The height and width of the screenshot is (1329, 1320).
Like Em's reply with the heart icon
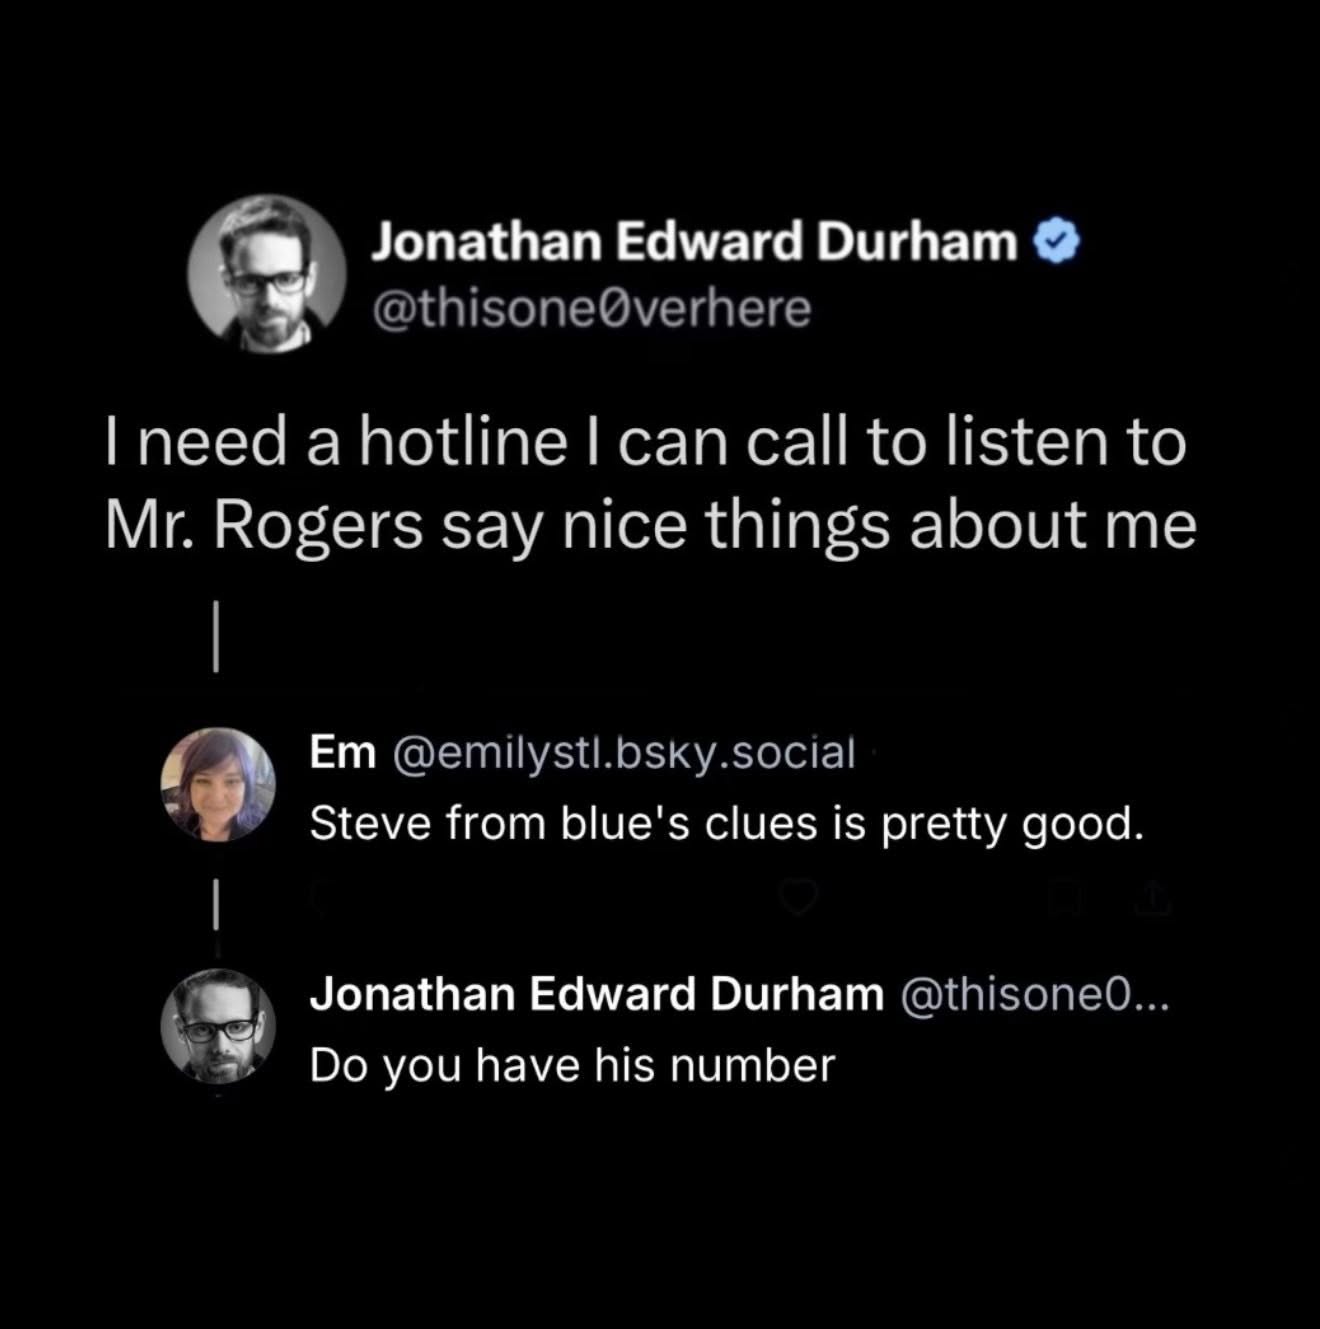tap(799, 899)
